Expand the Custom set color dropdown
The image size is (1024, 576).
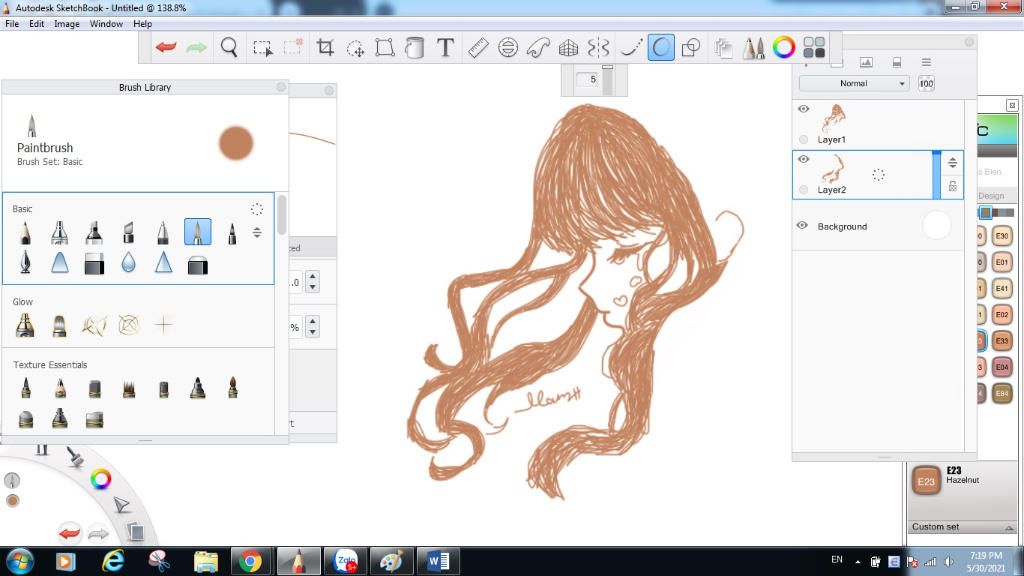tap(963, 527)
